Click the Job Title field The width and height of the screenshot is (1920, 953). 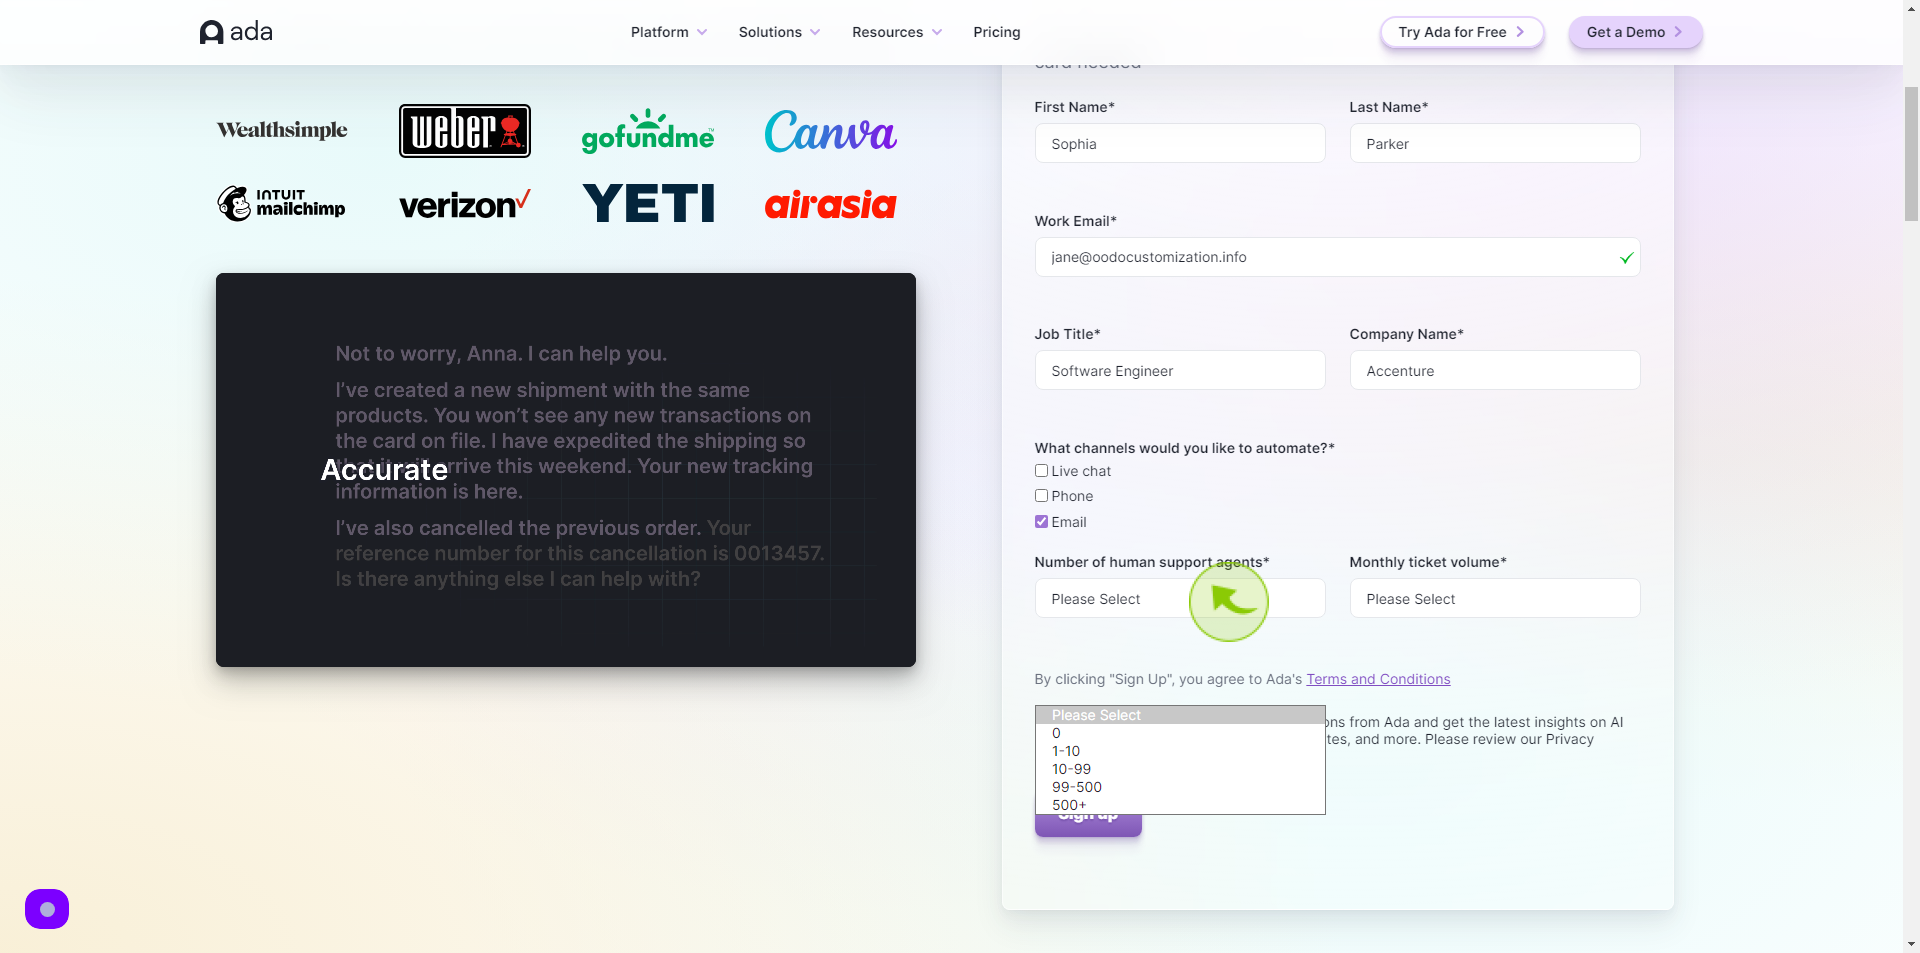(1180, 370)
